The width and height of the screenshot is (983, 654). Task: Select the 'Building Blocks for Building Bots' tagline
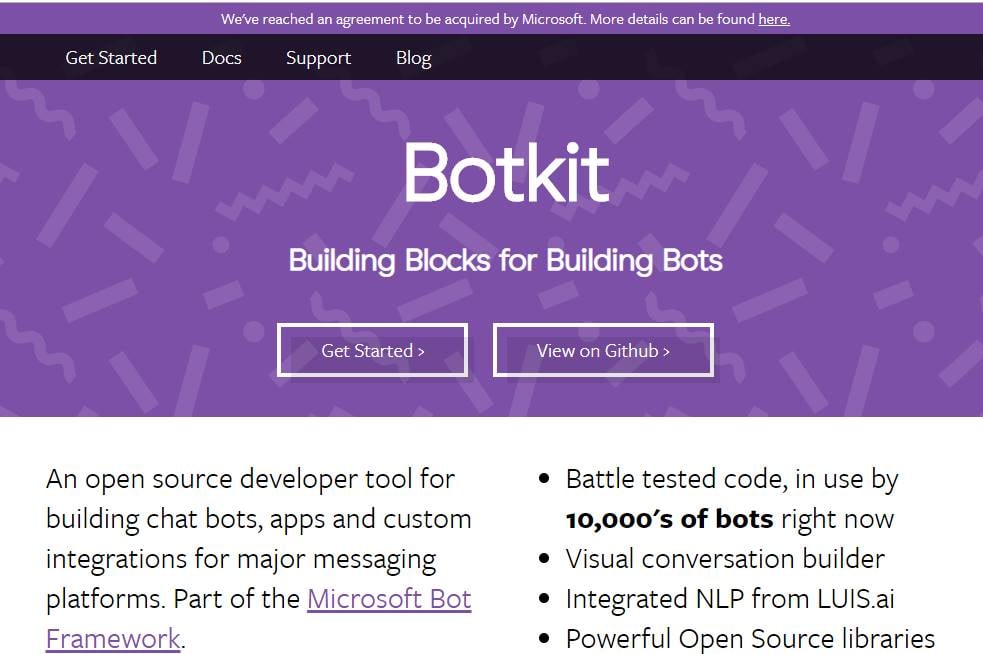505,261
